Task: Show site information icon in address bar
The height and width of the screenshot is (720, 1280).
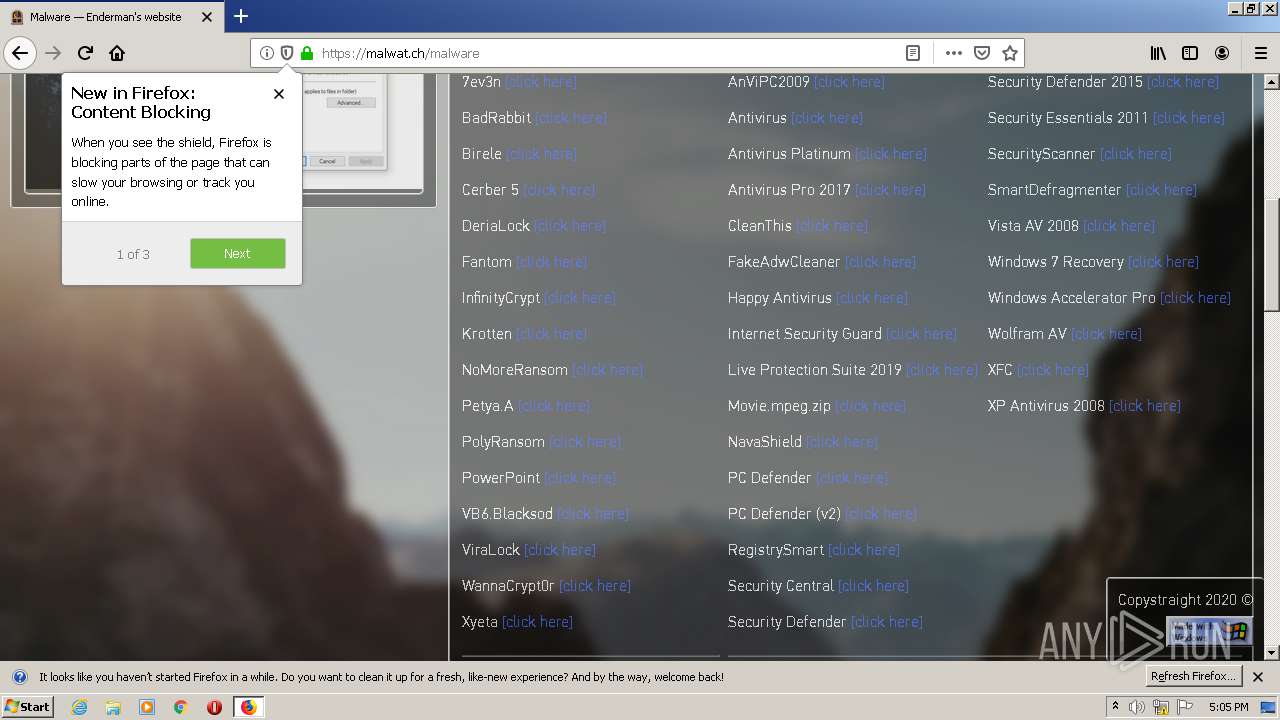Action: pos(267,53)
